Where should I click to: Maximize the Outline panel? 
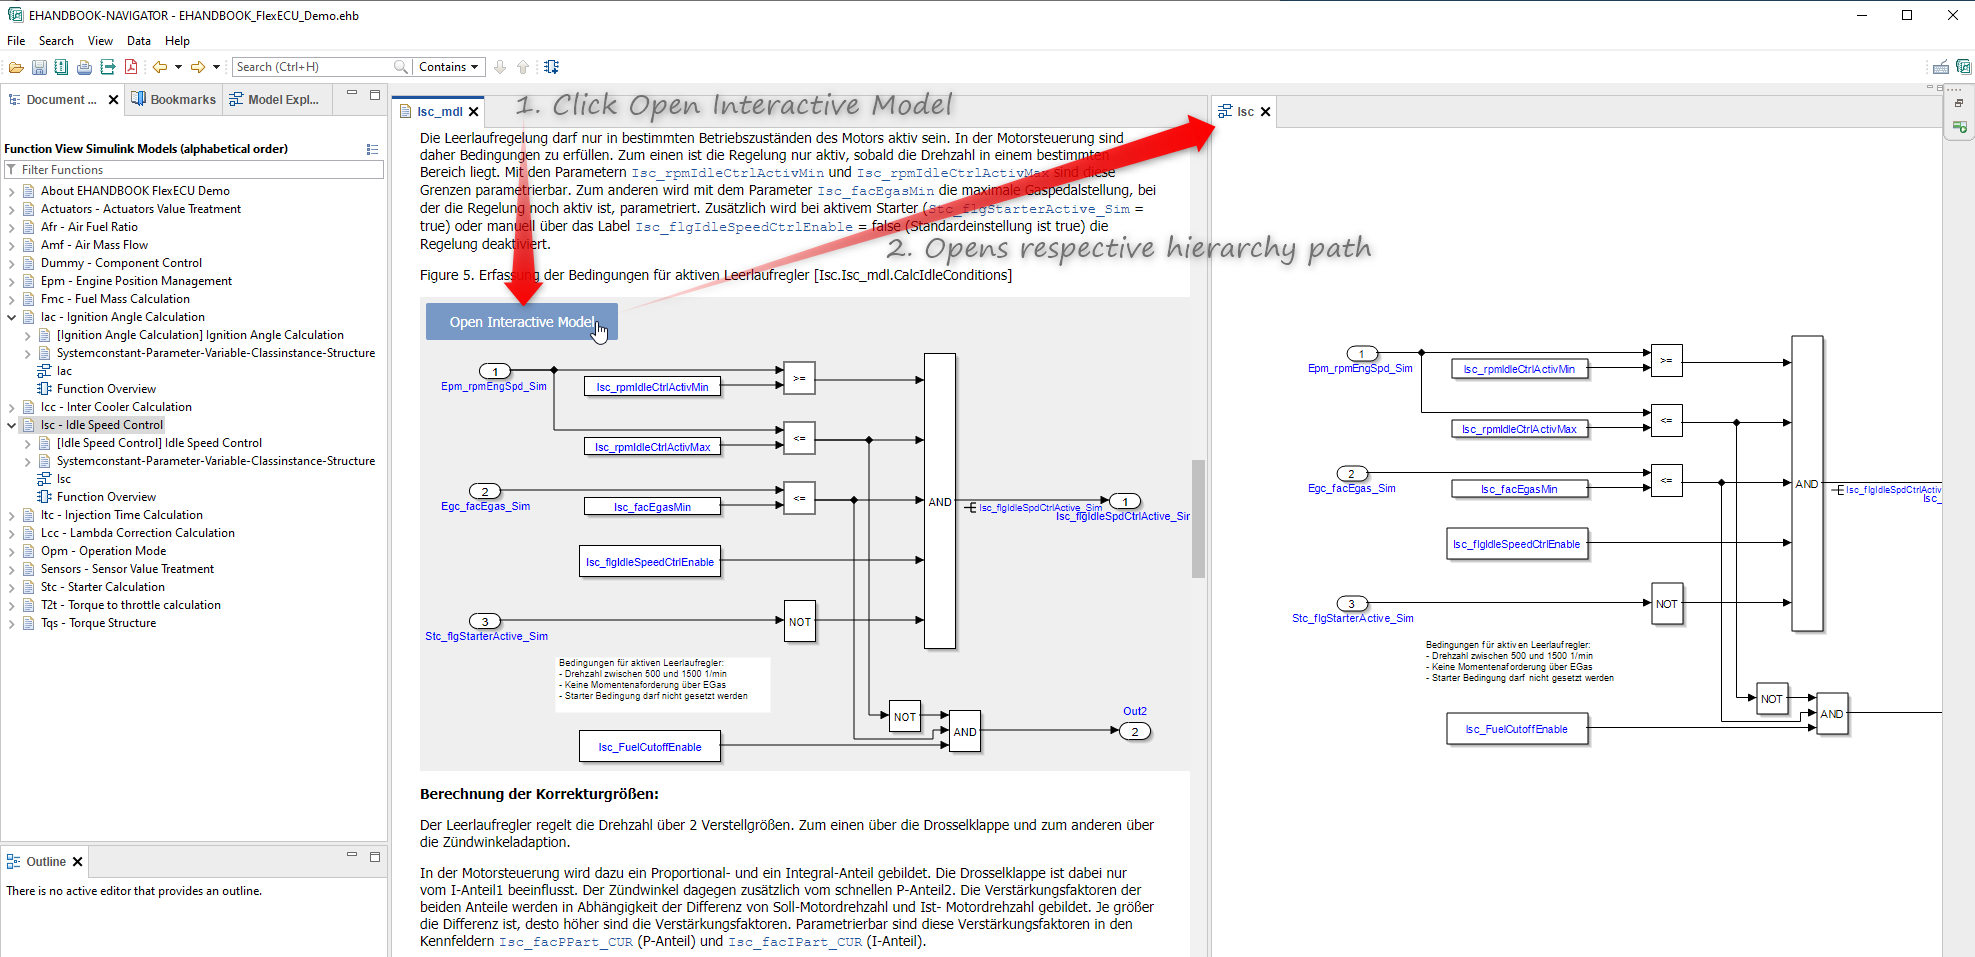click(x=375, y=856)
